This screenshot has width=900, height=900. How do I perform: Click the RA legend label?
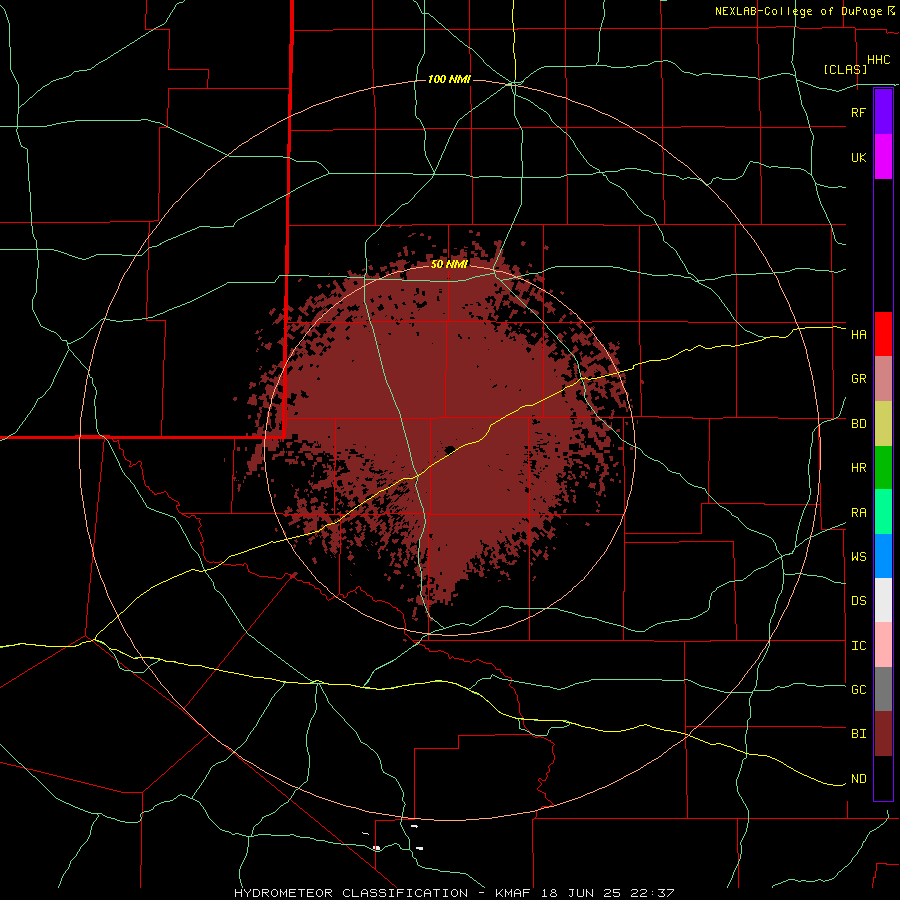click(x=858, y=513)
